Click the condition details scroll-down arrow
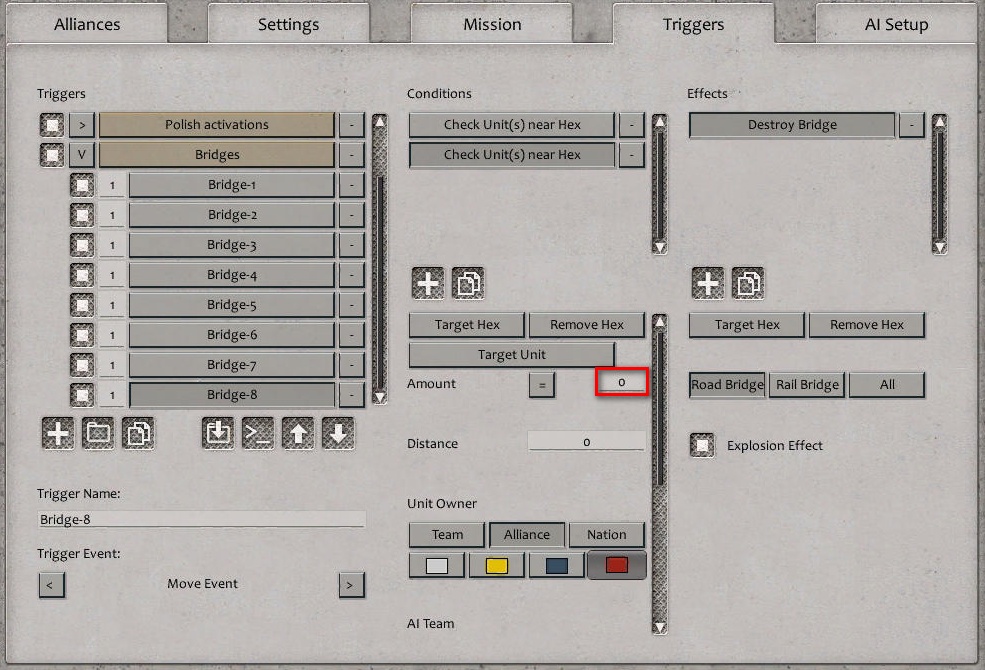985x670 pixels. 660,627
